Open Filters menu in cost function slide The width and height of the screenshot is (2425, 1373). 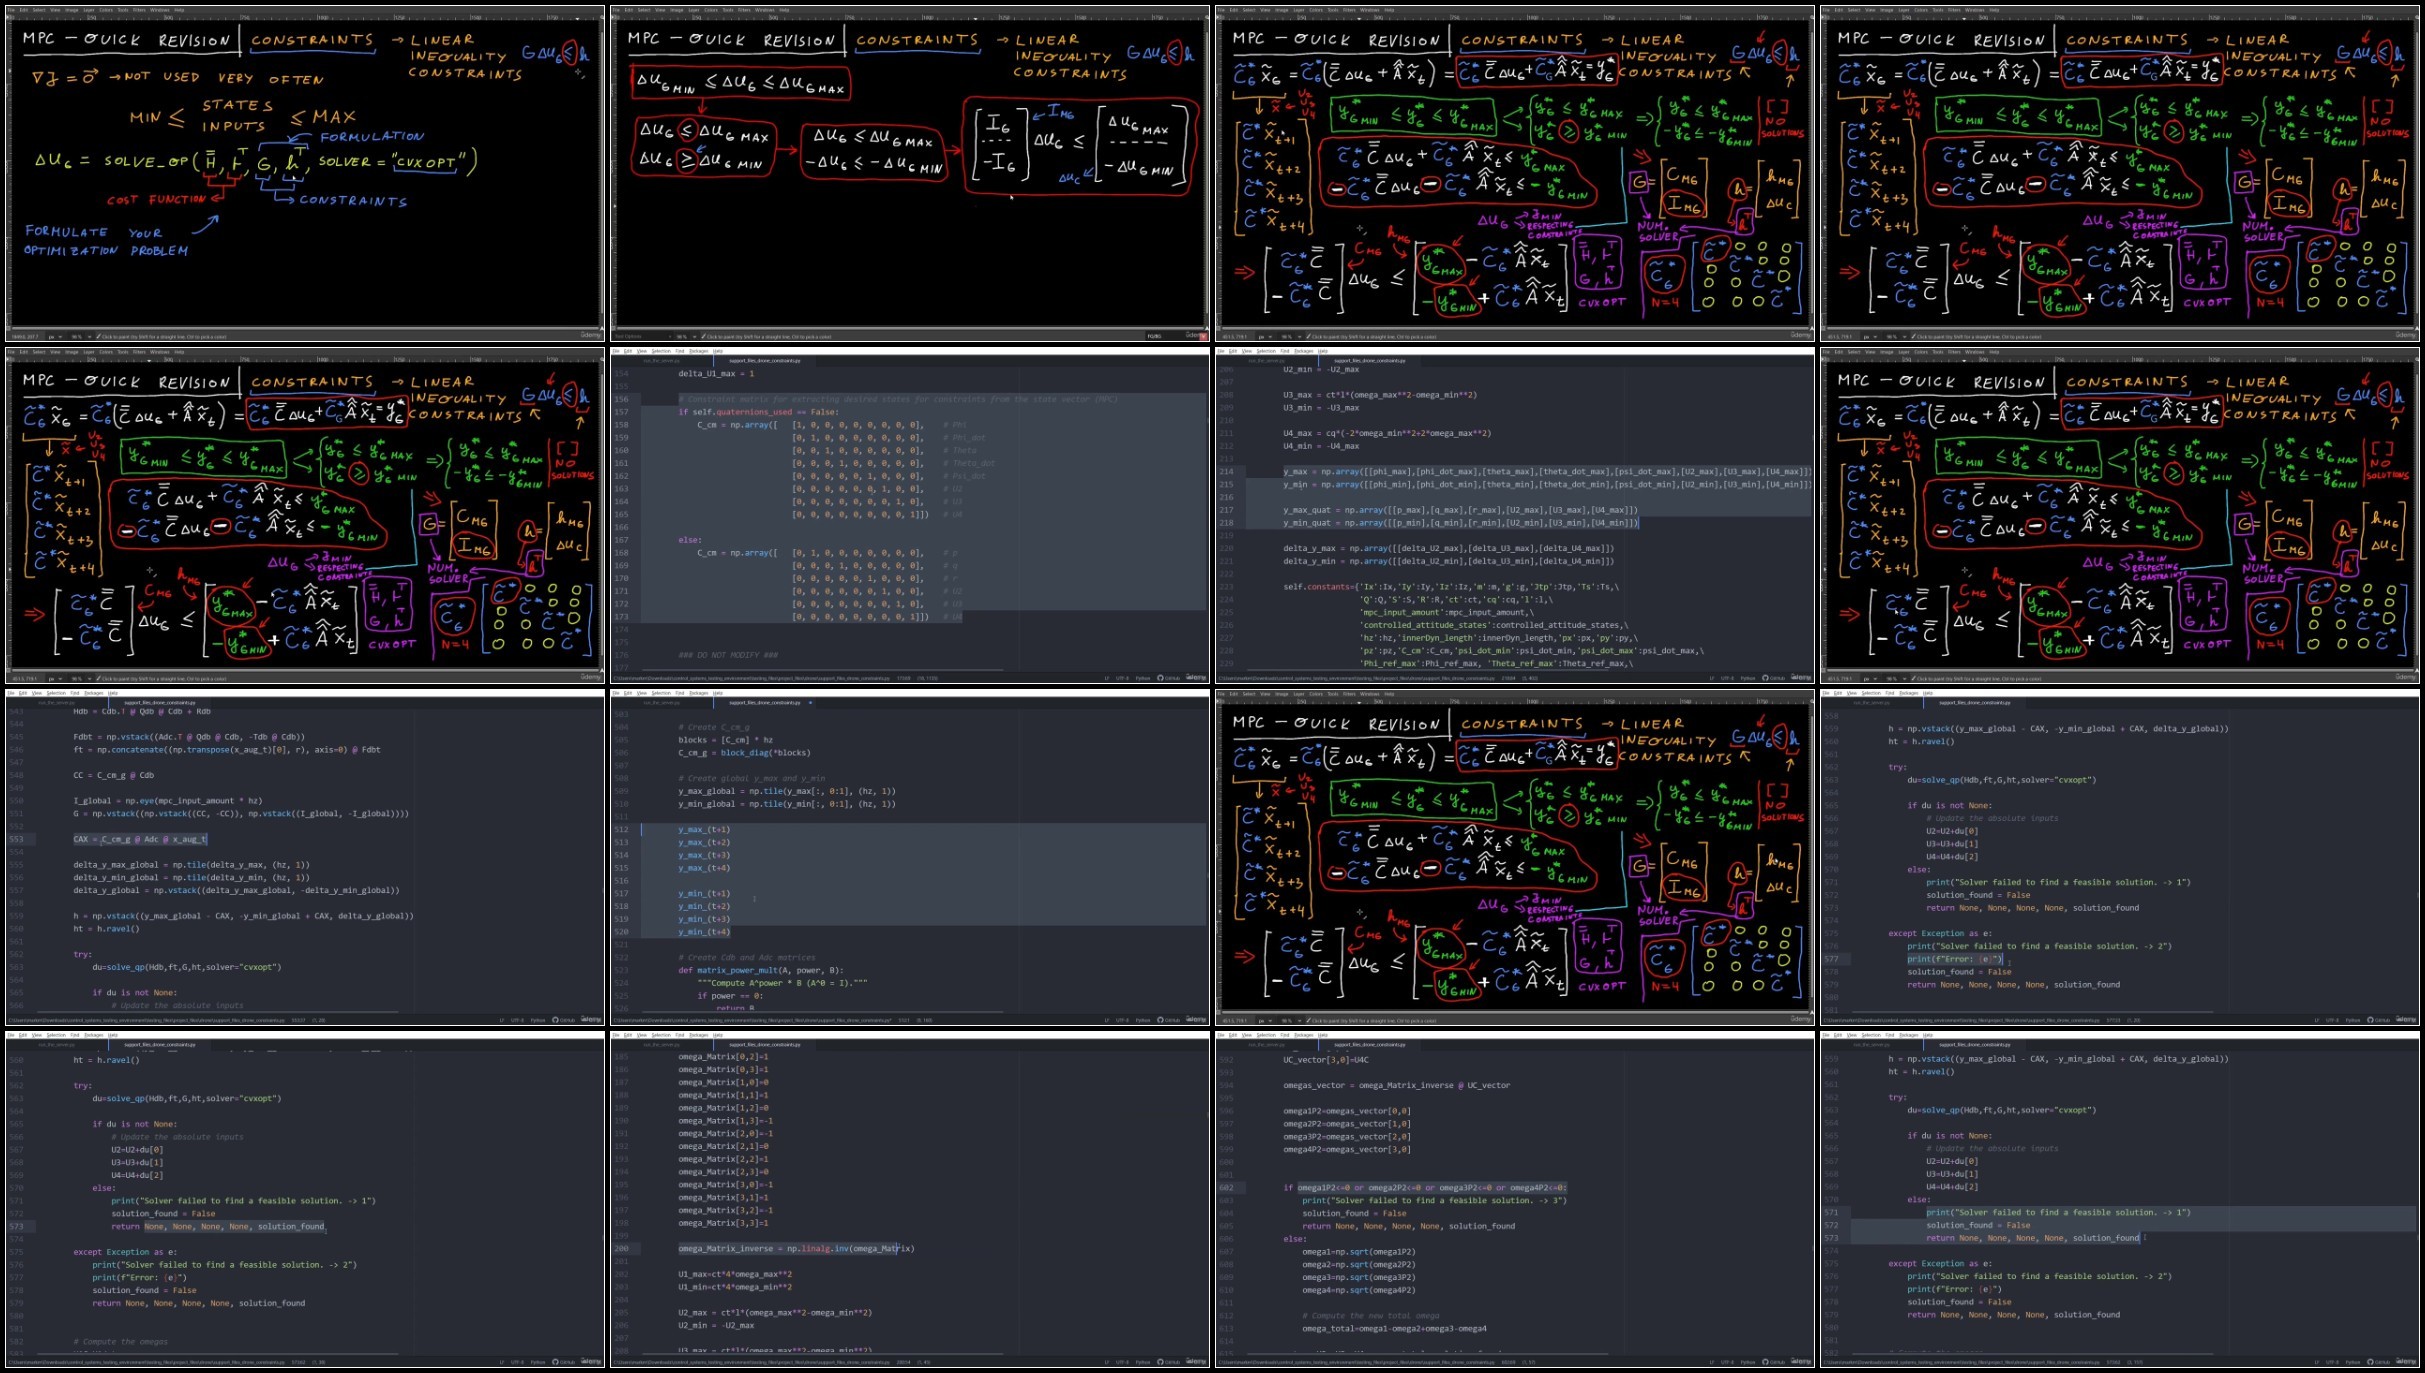139,10
